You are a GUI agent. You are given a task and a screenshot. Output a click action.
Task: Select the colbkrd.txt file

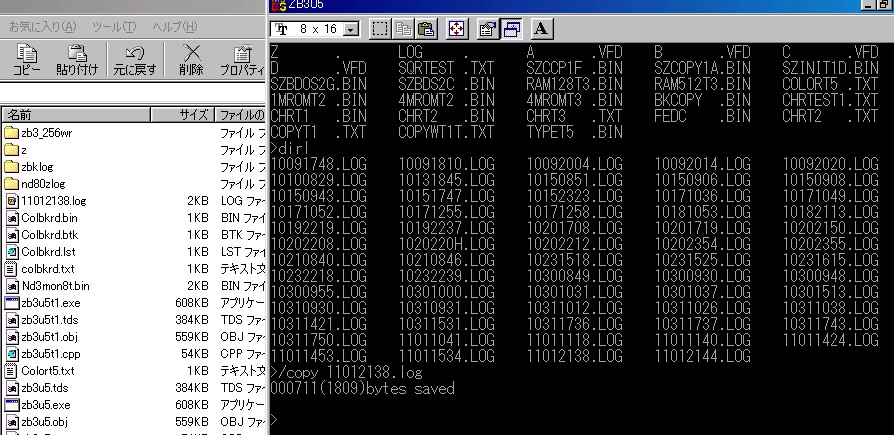39,269
